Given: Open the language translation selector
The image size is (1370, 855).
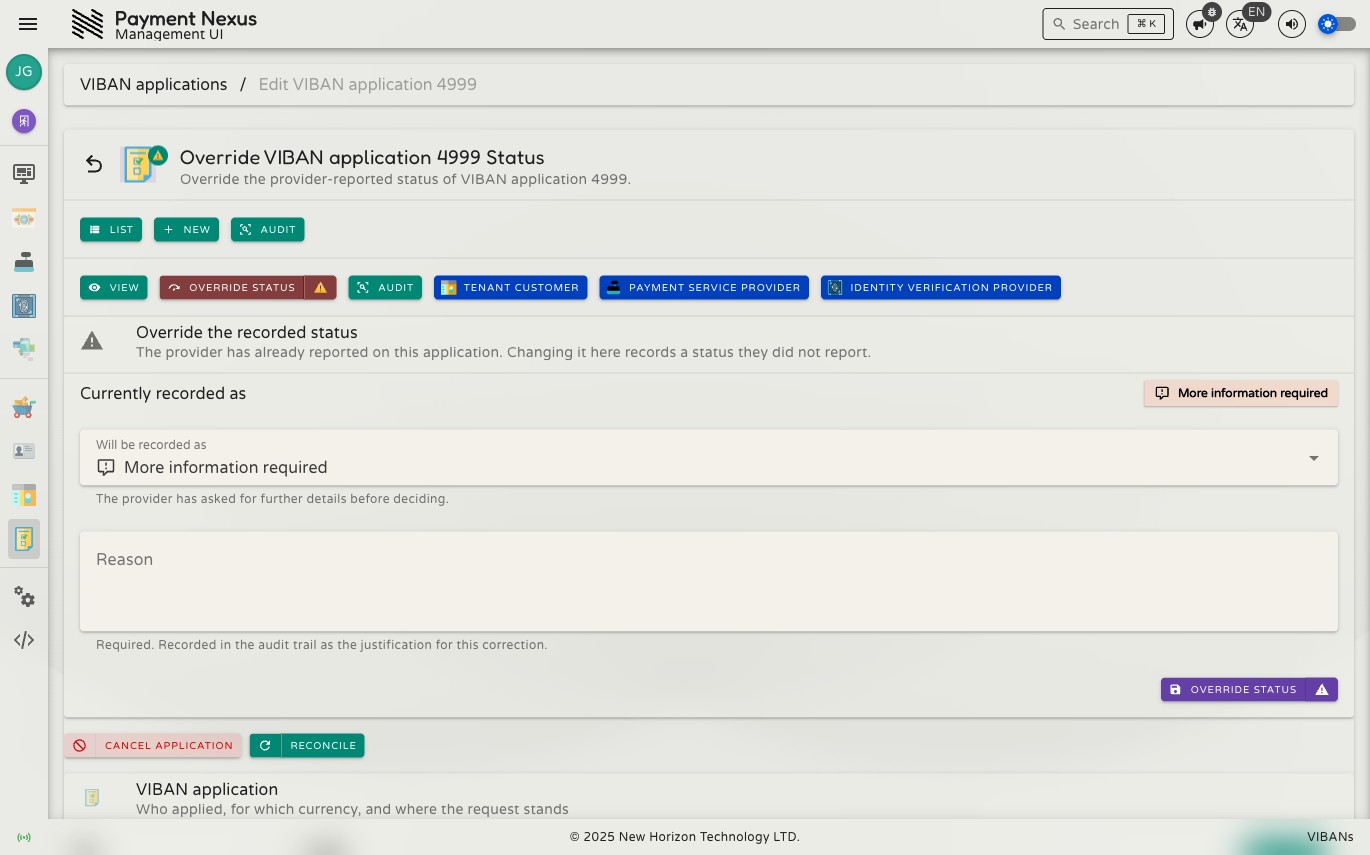Looking at the screenshot, I should click(x=1240, y=24).
